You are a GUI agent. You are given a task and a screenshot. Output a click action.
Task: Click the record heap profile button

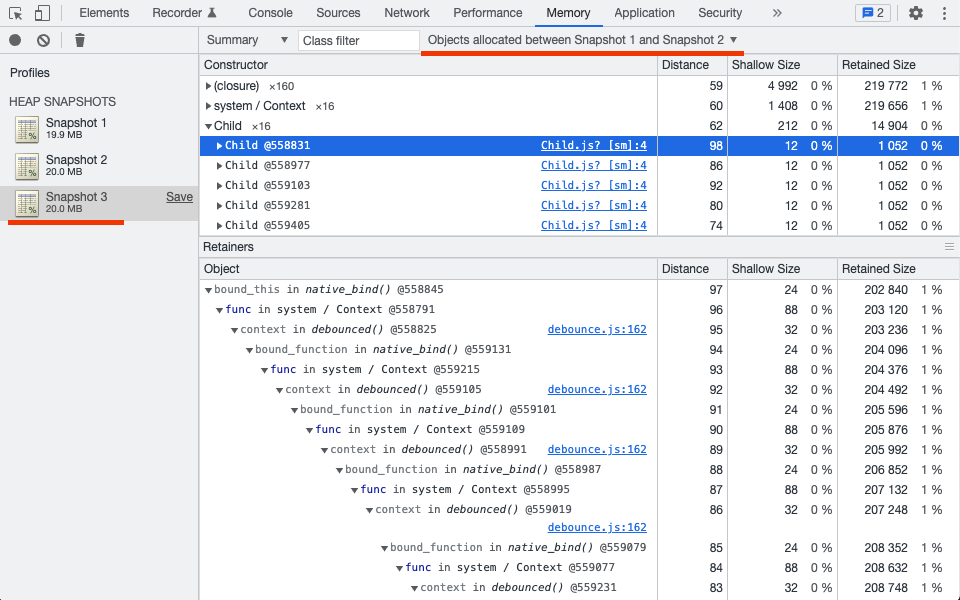coord(15,40)
